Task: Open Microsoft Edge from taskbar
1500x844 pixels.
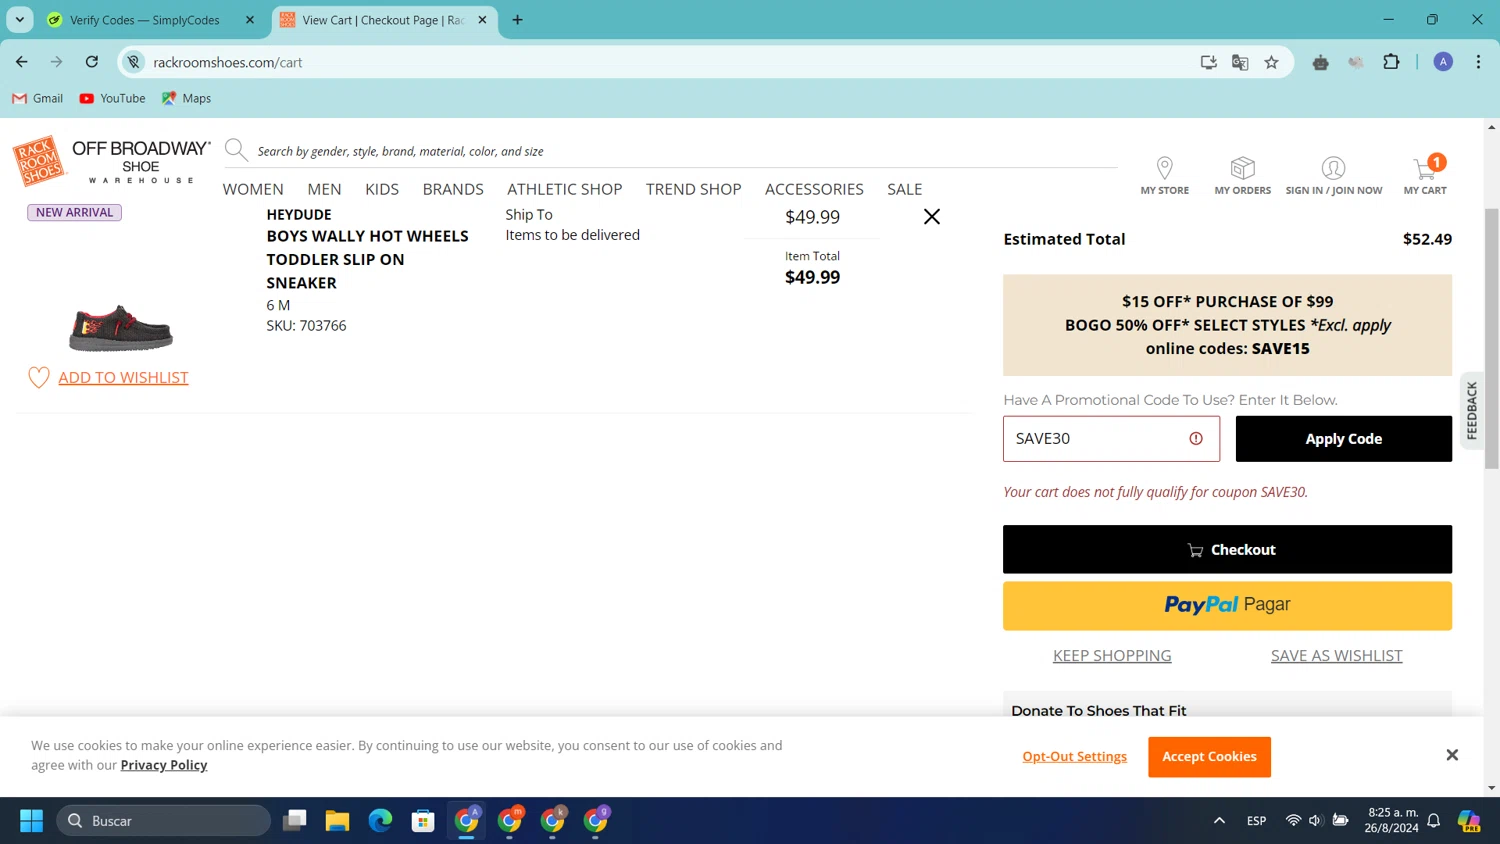Action: (x=380, y=821)
